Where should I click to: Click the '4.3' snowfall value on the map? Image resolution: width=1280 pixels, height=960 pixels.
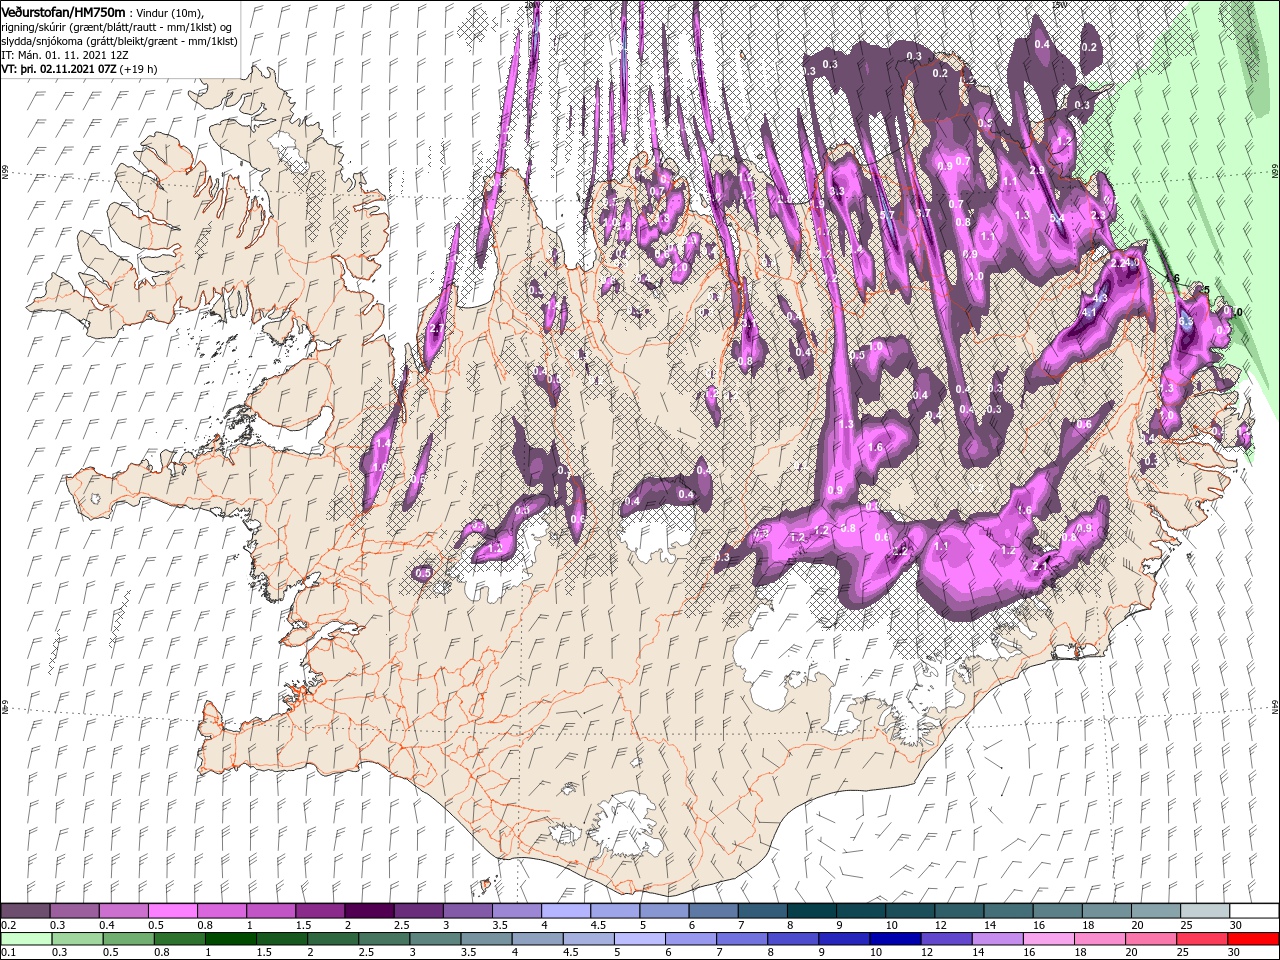[x=1101, y=298]
